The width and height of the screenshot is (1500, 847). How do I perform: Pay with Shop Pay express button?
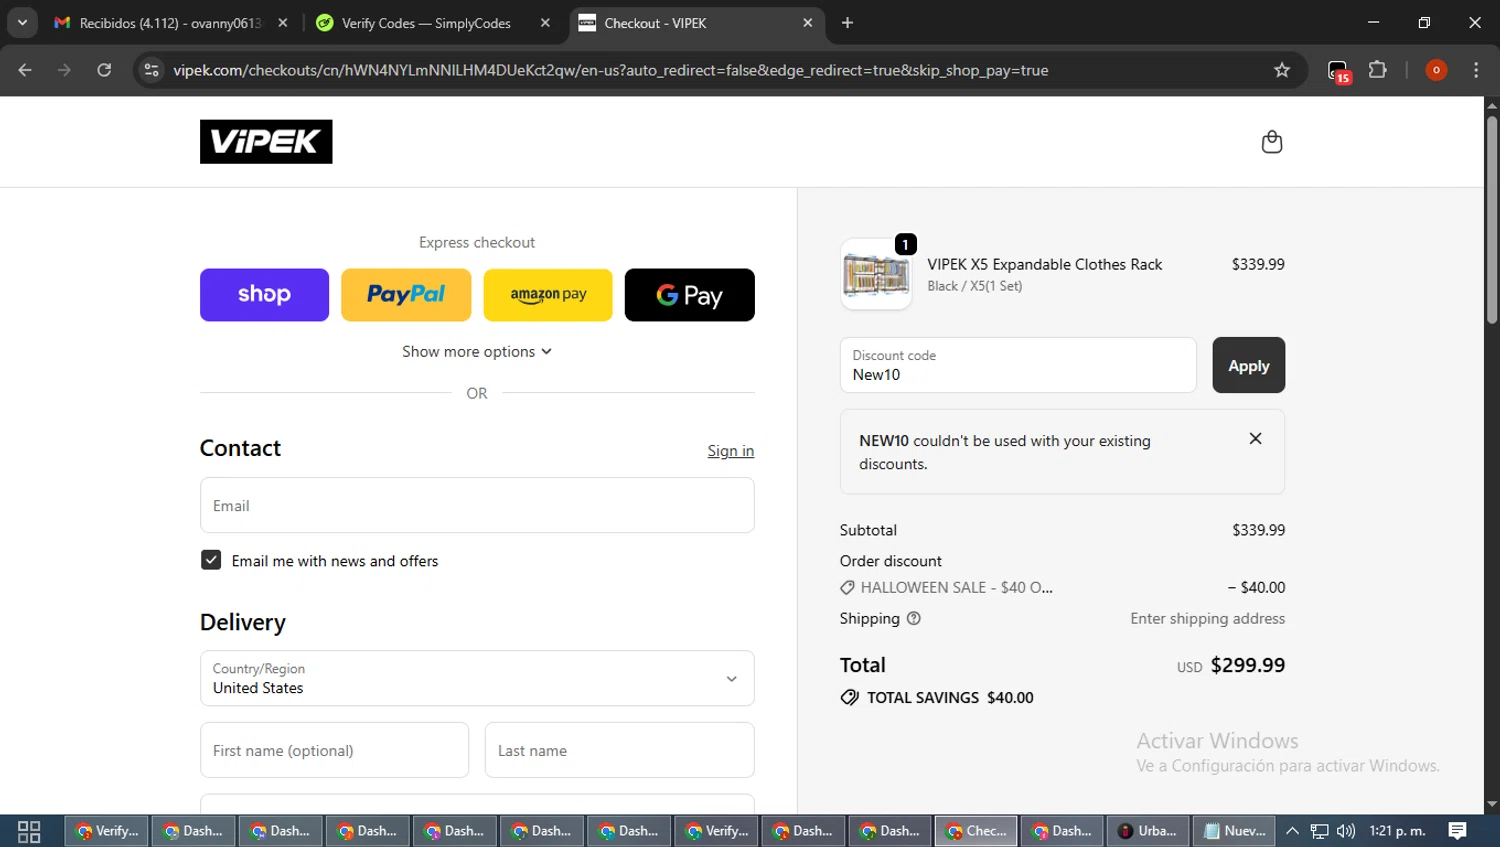coord(264,295)
